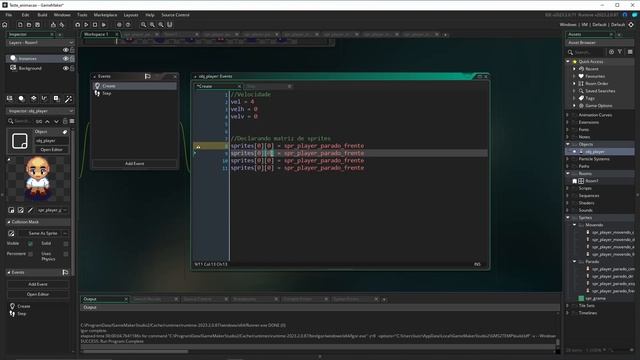Select Room1 in the asset tree
640x360 pixels.
592,181
